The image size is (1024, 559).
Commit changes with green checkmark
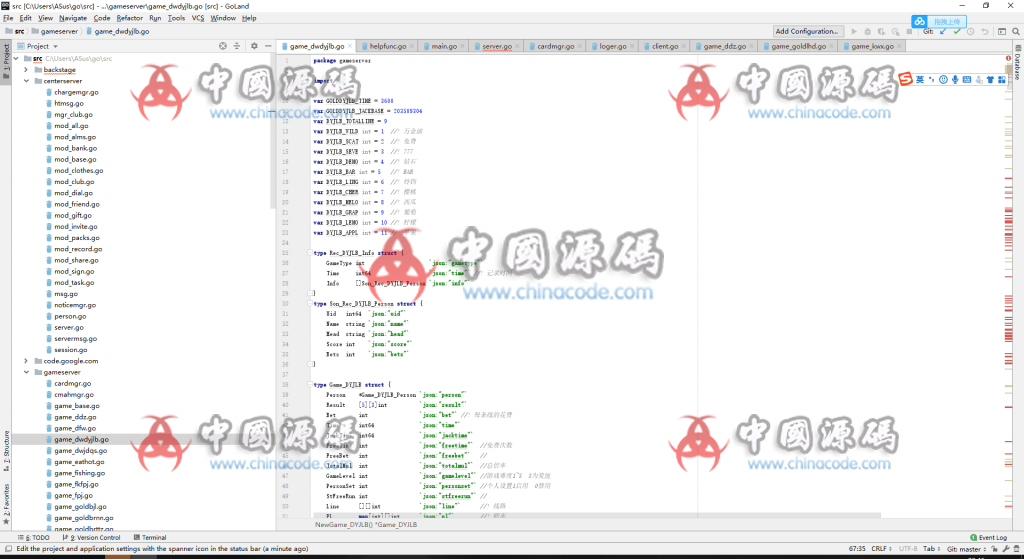(957, 31)
